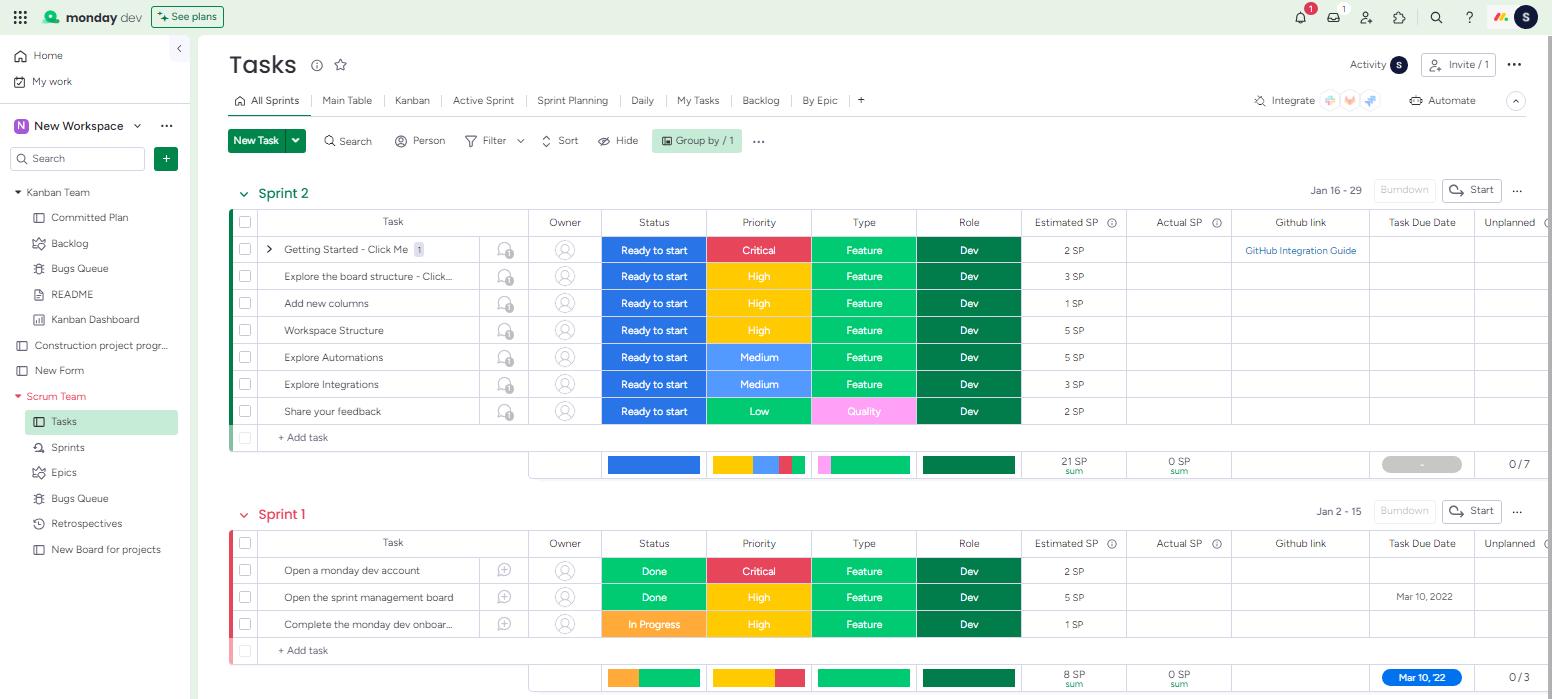Click the Critical priority cell for Getting Started
Viewport: 1552px width, 699px height.
click(758, 250)
